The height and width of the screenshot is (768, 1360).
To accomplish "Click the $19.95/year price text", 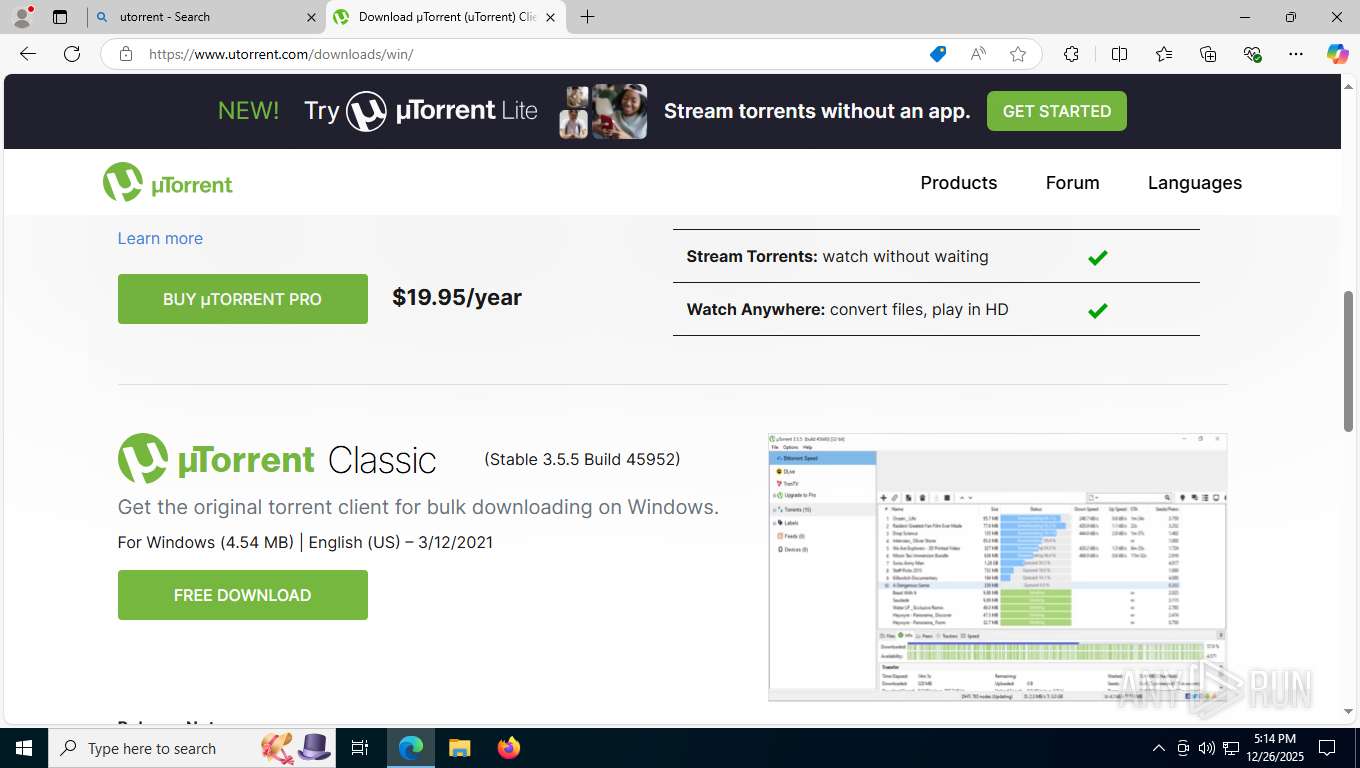I will point(457,297).
